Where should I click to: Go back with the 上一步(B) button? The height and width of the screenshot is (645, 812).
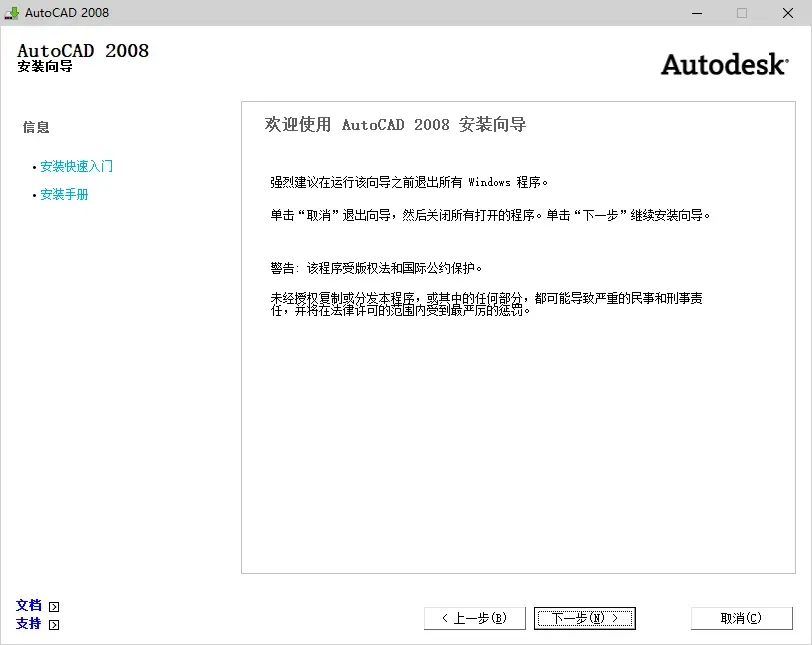(474, 618)
